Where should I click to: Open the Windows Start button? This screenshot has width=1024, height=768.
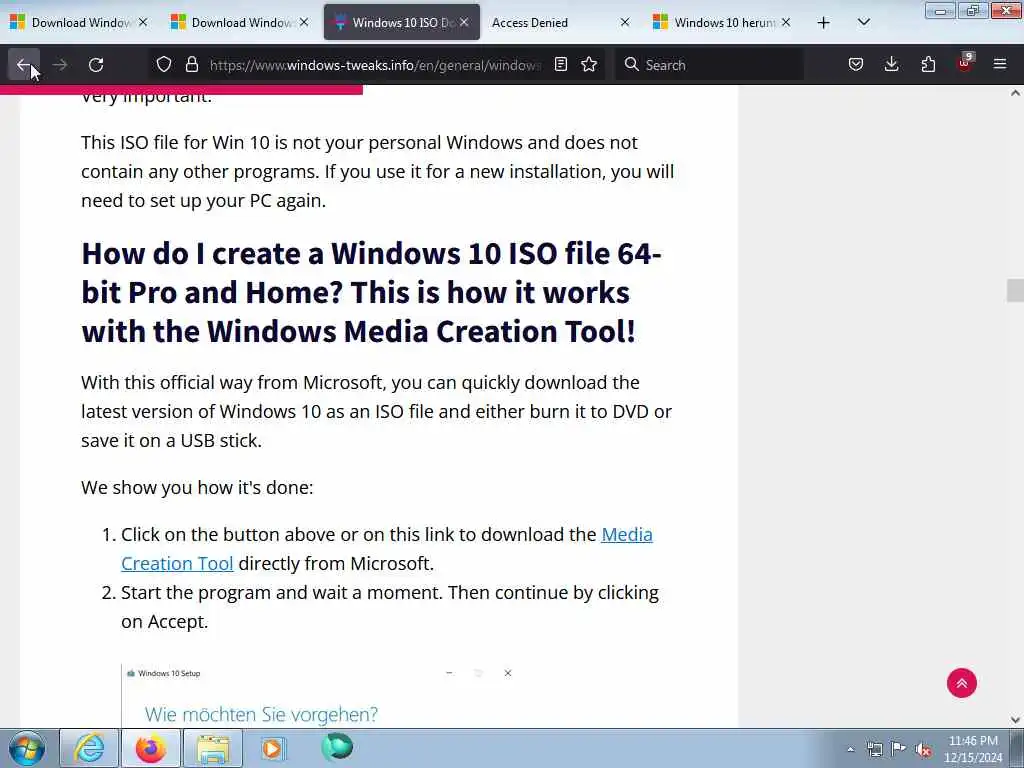27,748
